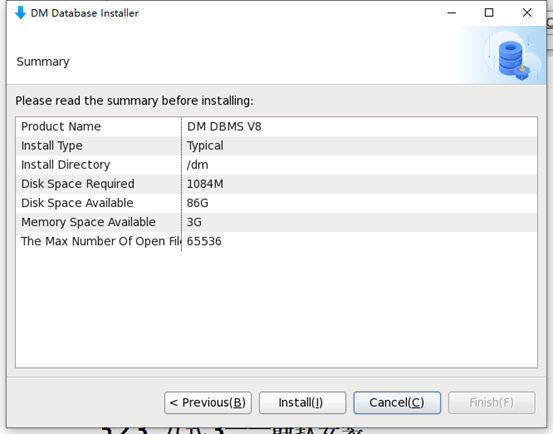
Task: Select the DM DBMS V8 value
Action: [224, 127]
